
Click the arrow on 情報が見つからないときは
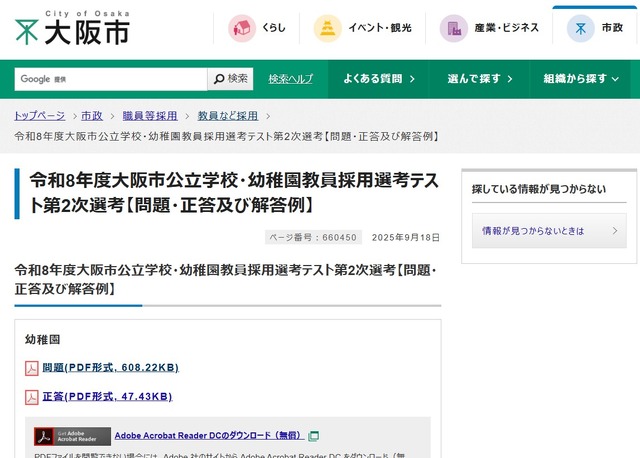tap(615, 231)
